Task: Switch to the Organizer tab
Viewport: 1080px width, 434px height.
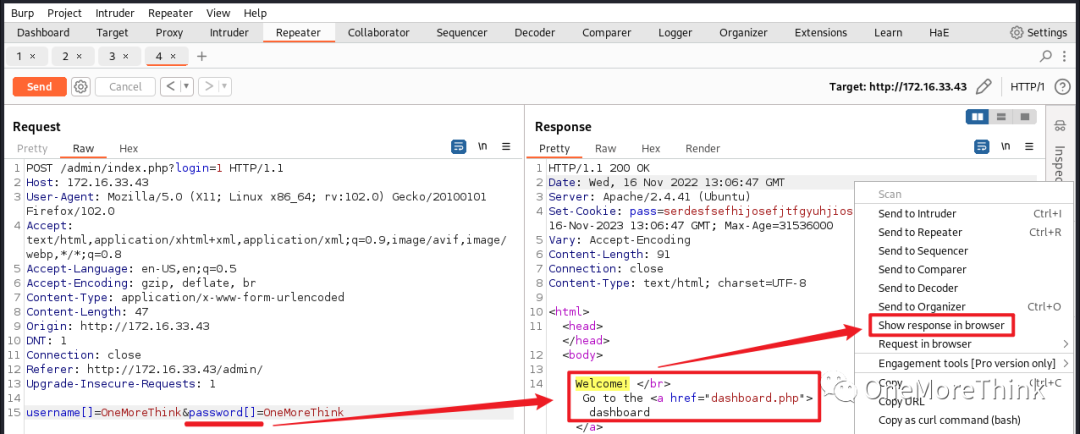Action: [x=743, y=32]
